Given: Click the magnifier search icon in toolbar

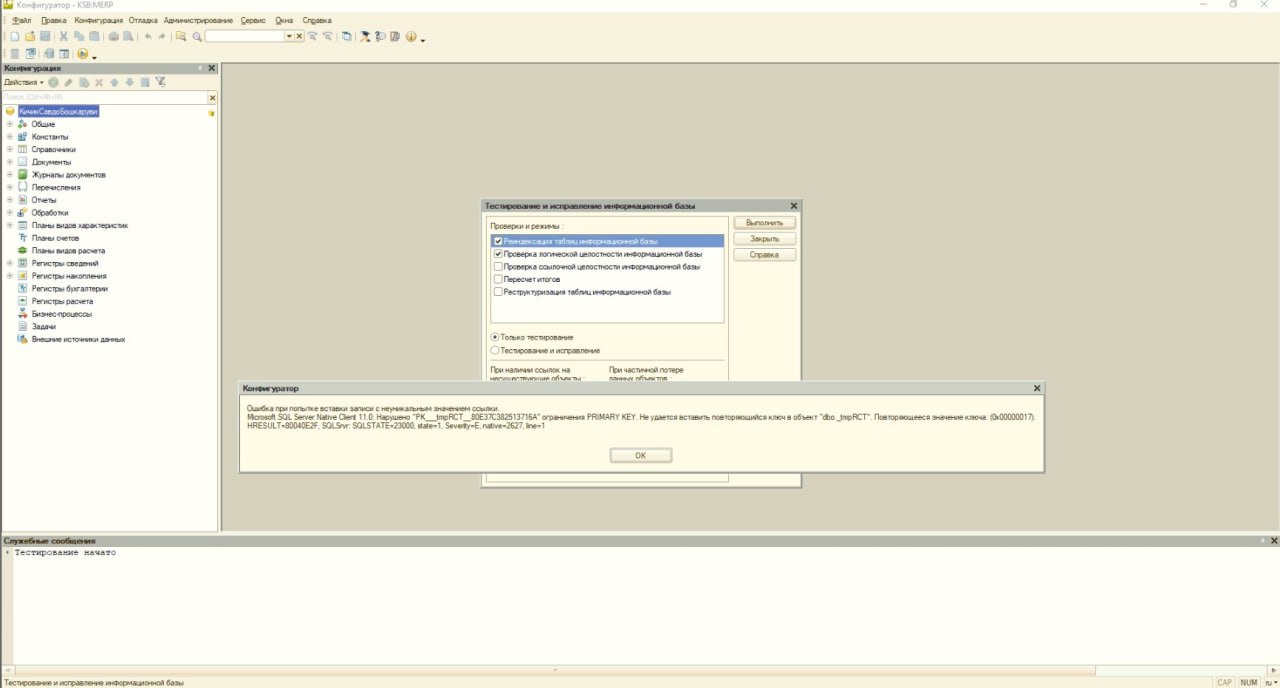Looking at the screenshot, I should [197, 37].
